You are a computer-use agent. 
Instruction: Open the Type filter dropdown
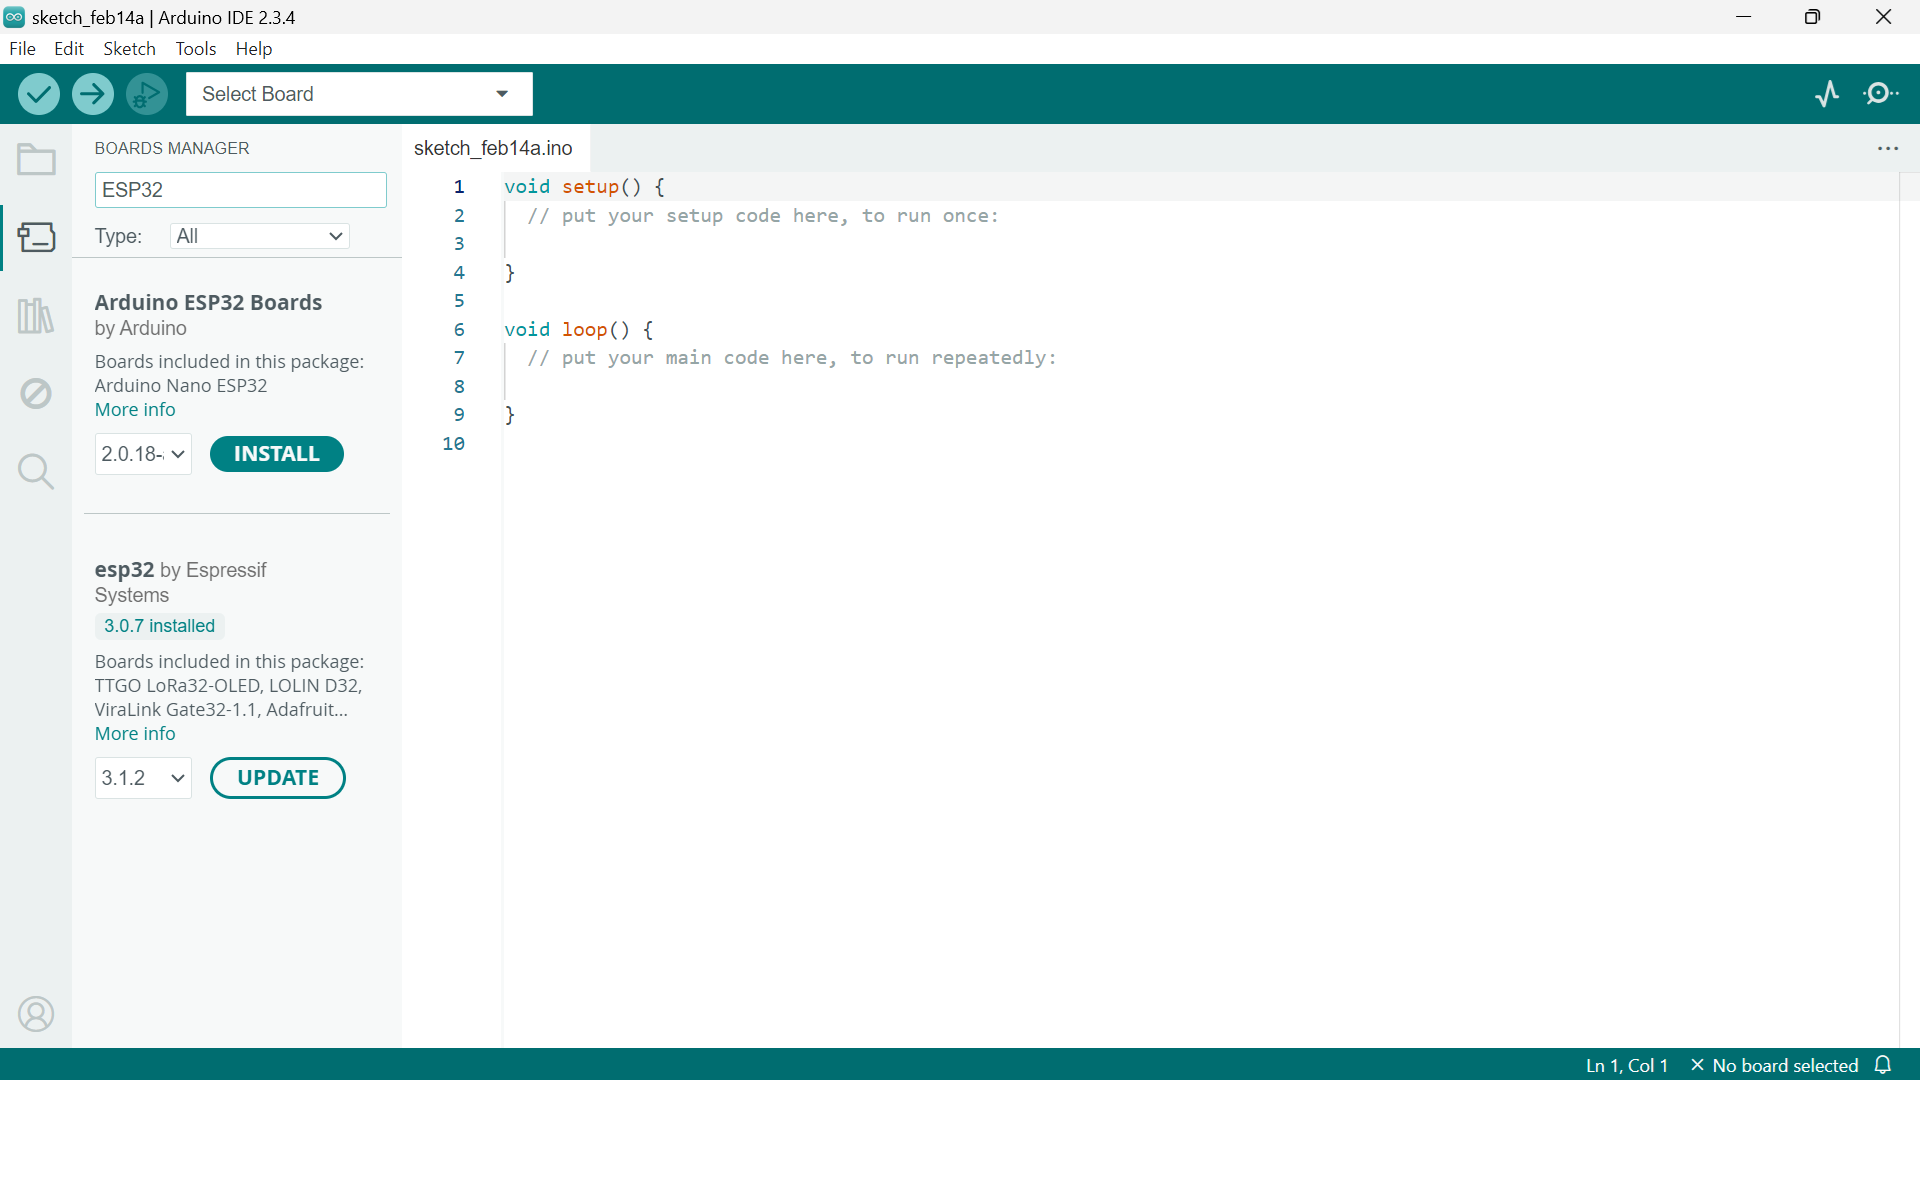click(259, 236)
